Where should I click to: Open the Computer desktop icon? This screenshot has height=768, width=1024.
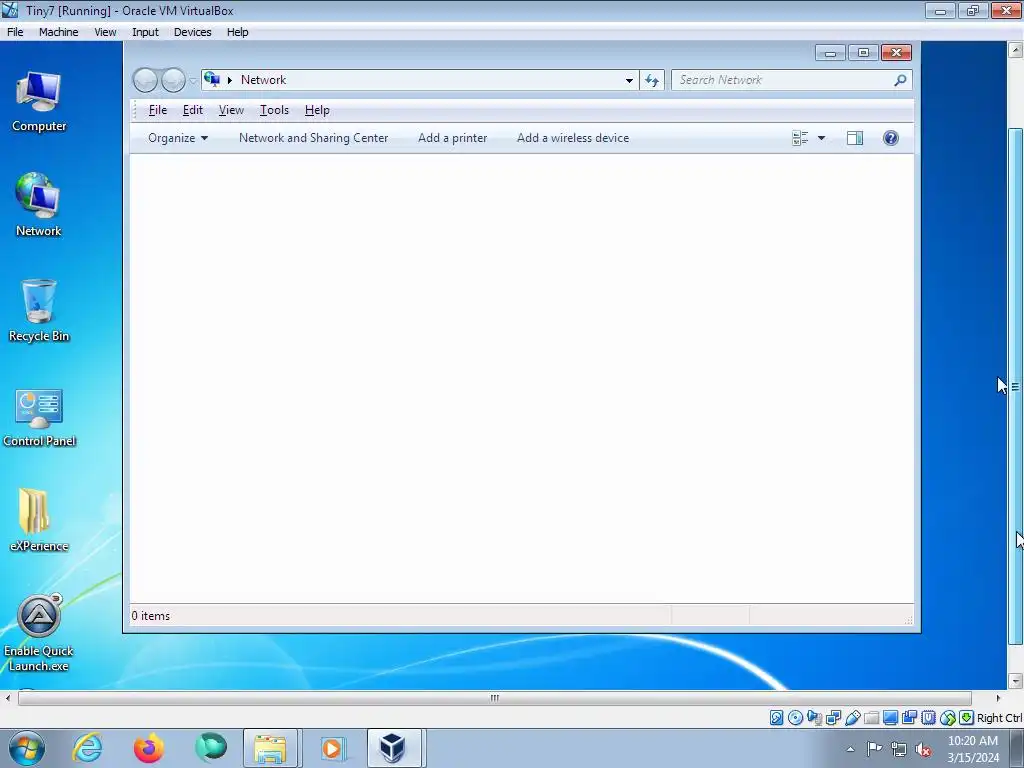(x=39, y=102)
